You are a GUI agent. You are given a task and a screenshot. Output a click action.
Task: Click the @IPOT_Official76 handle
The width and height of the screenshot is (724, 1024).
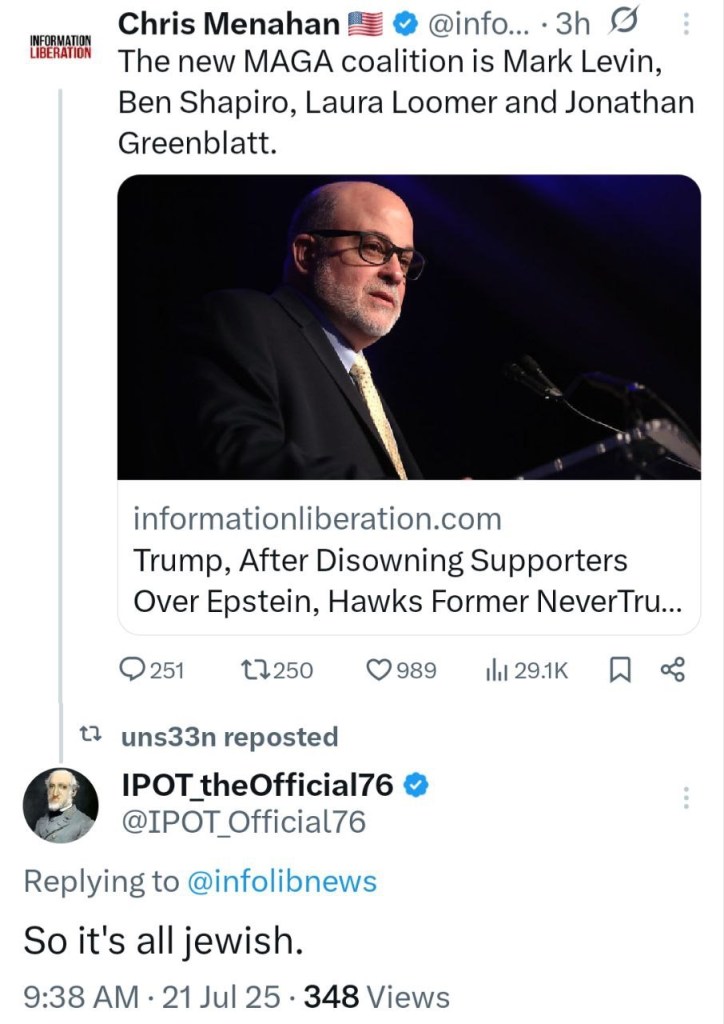(x=242, y=822)
